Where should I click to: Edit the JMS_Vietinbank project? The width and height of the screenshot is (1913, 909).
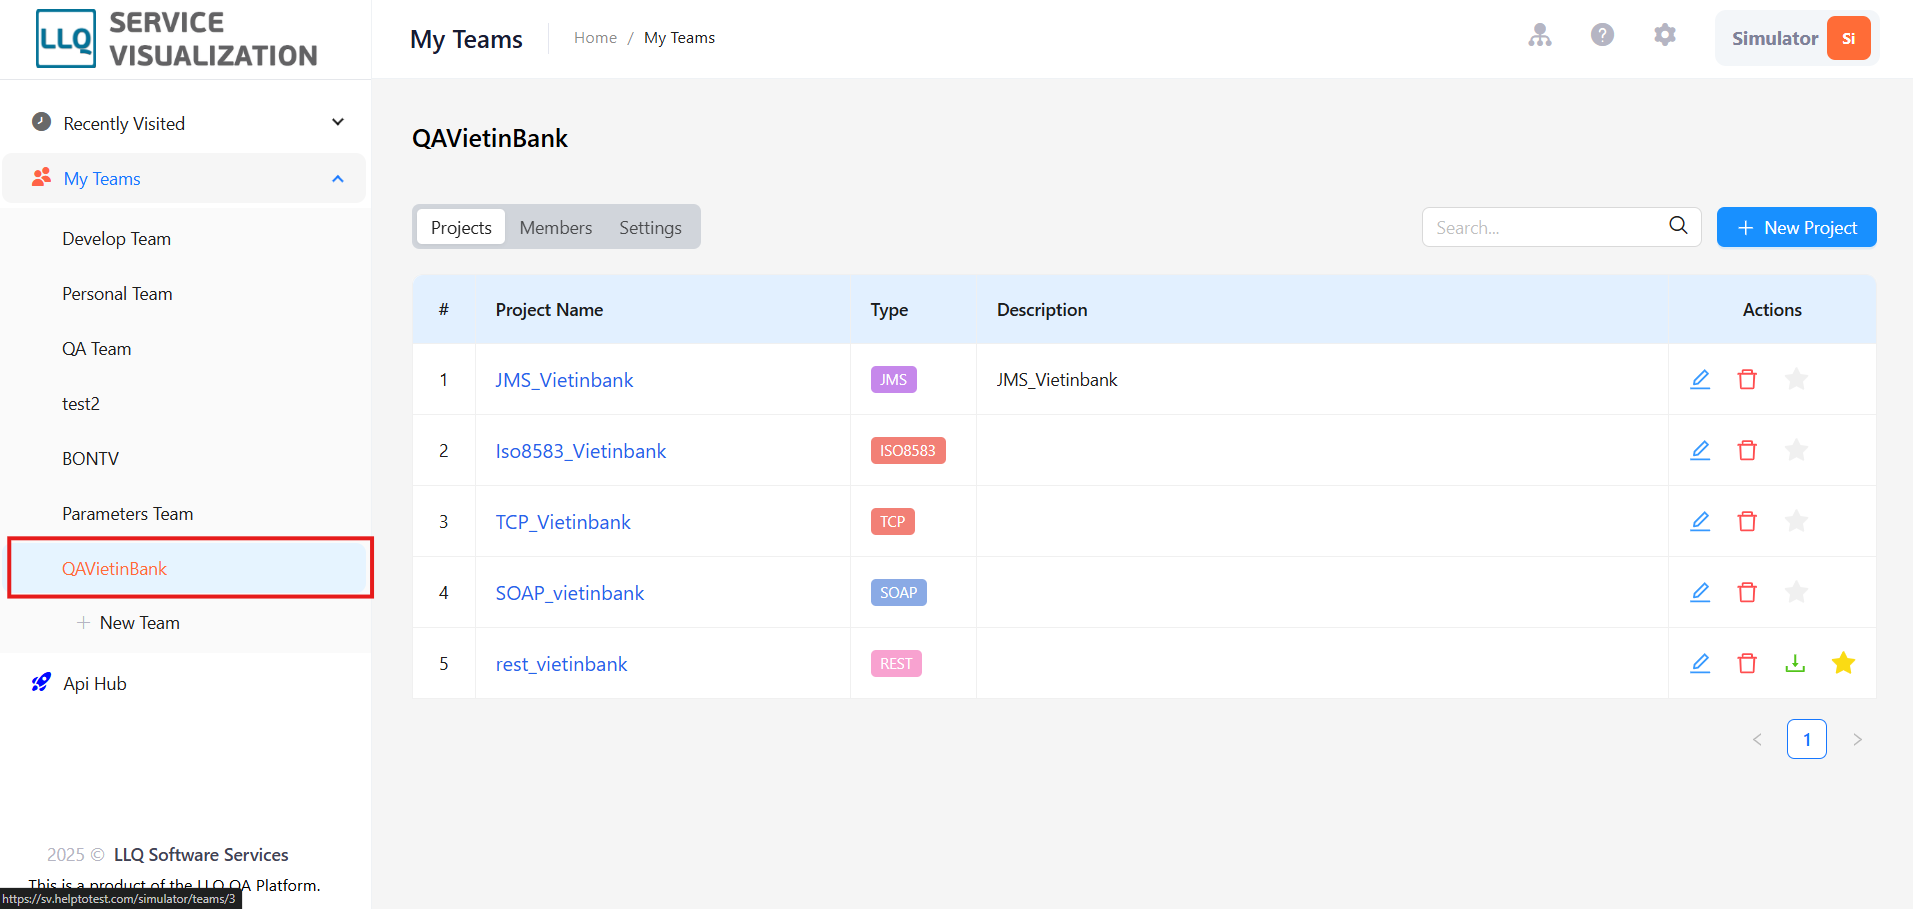[1700, 379]
